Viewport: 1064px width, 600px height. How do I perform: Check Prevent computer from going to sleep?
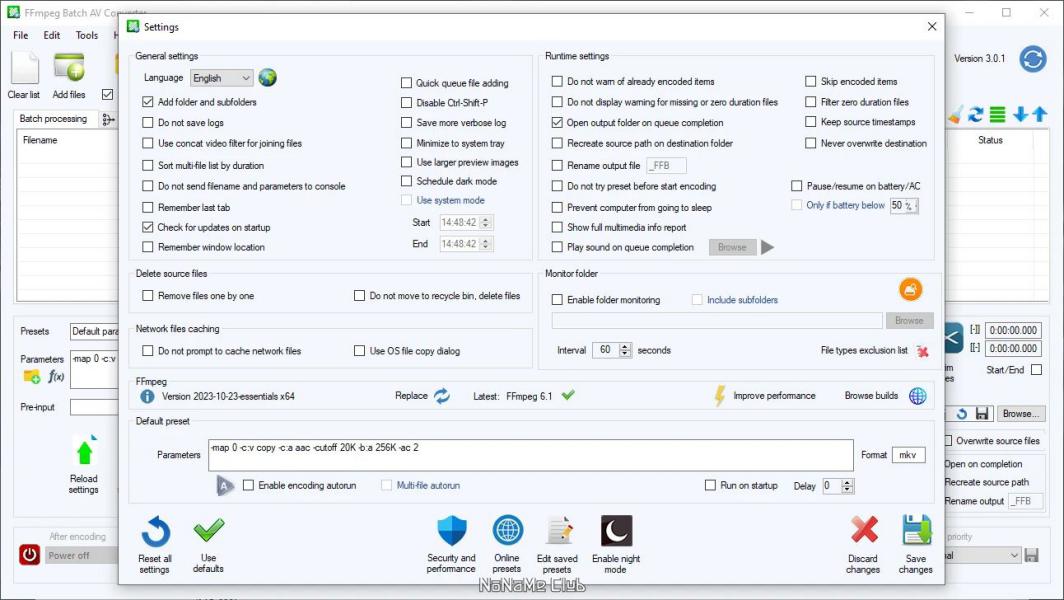point(557,208)
